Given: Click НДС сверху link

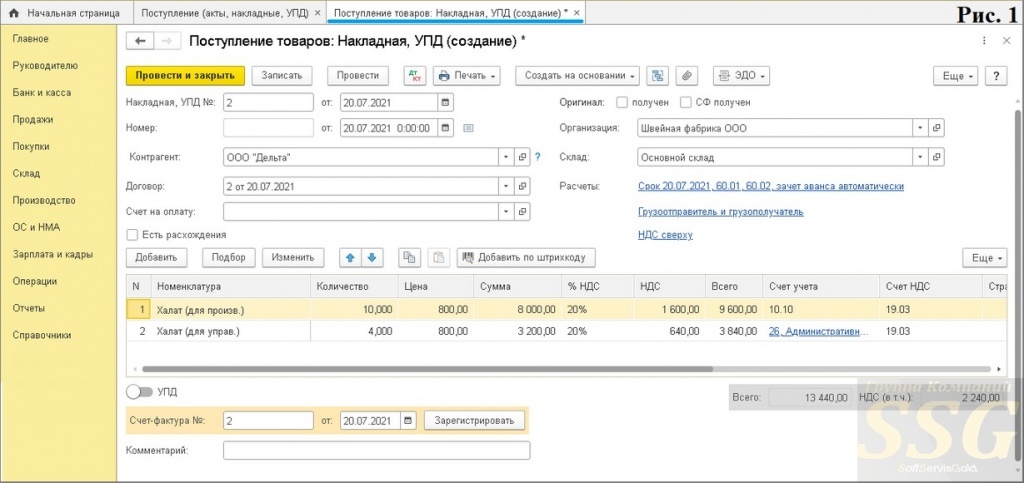Looking at the screenshot, I should [665, 235].
